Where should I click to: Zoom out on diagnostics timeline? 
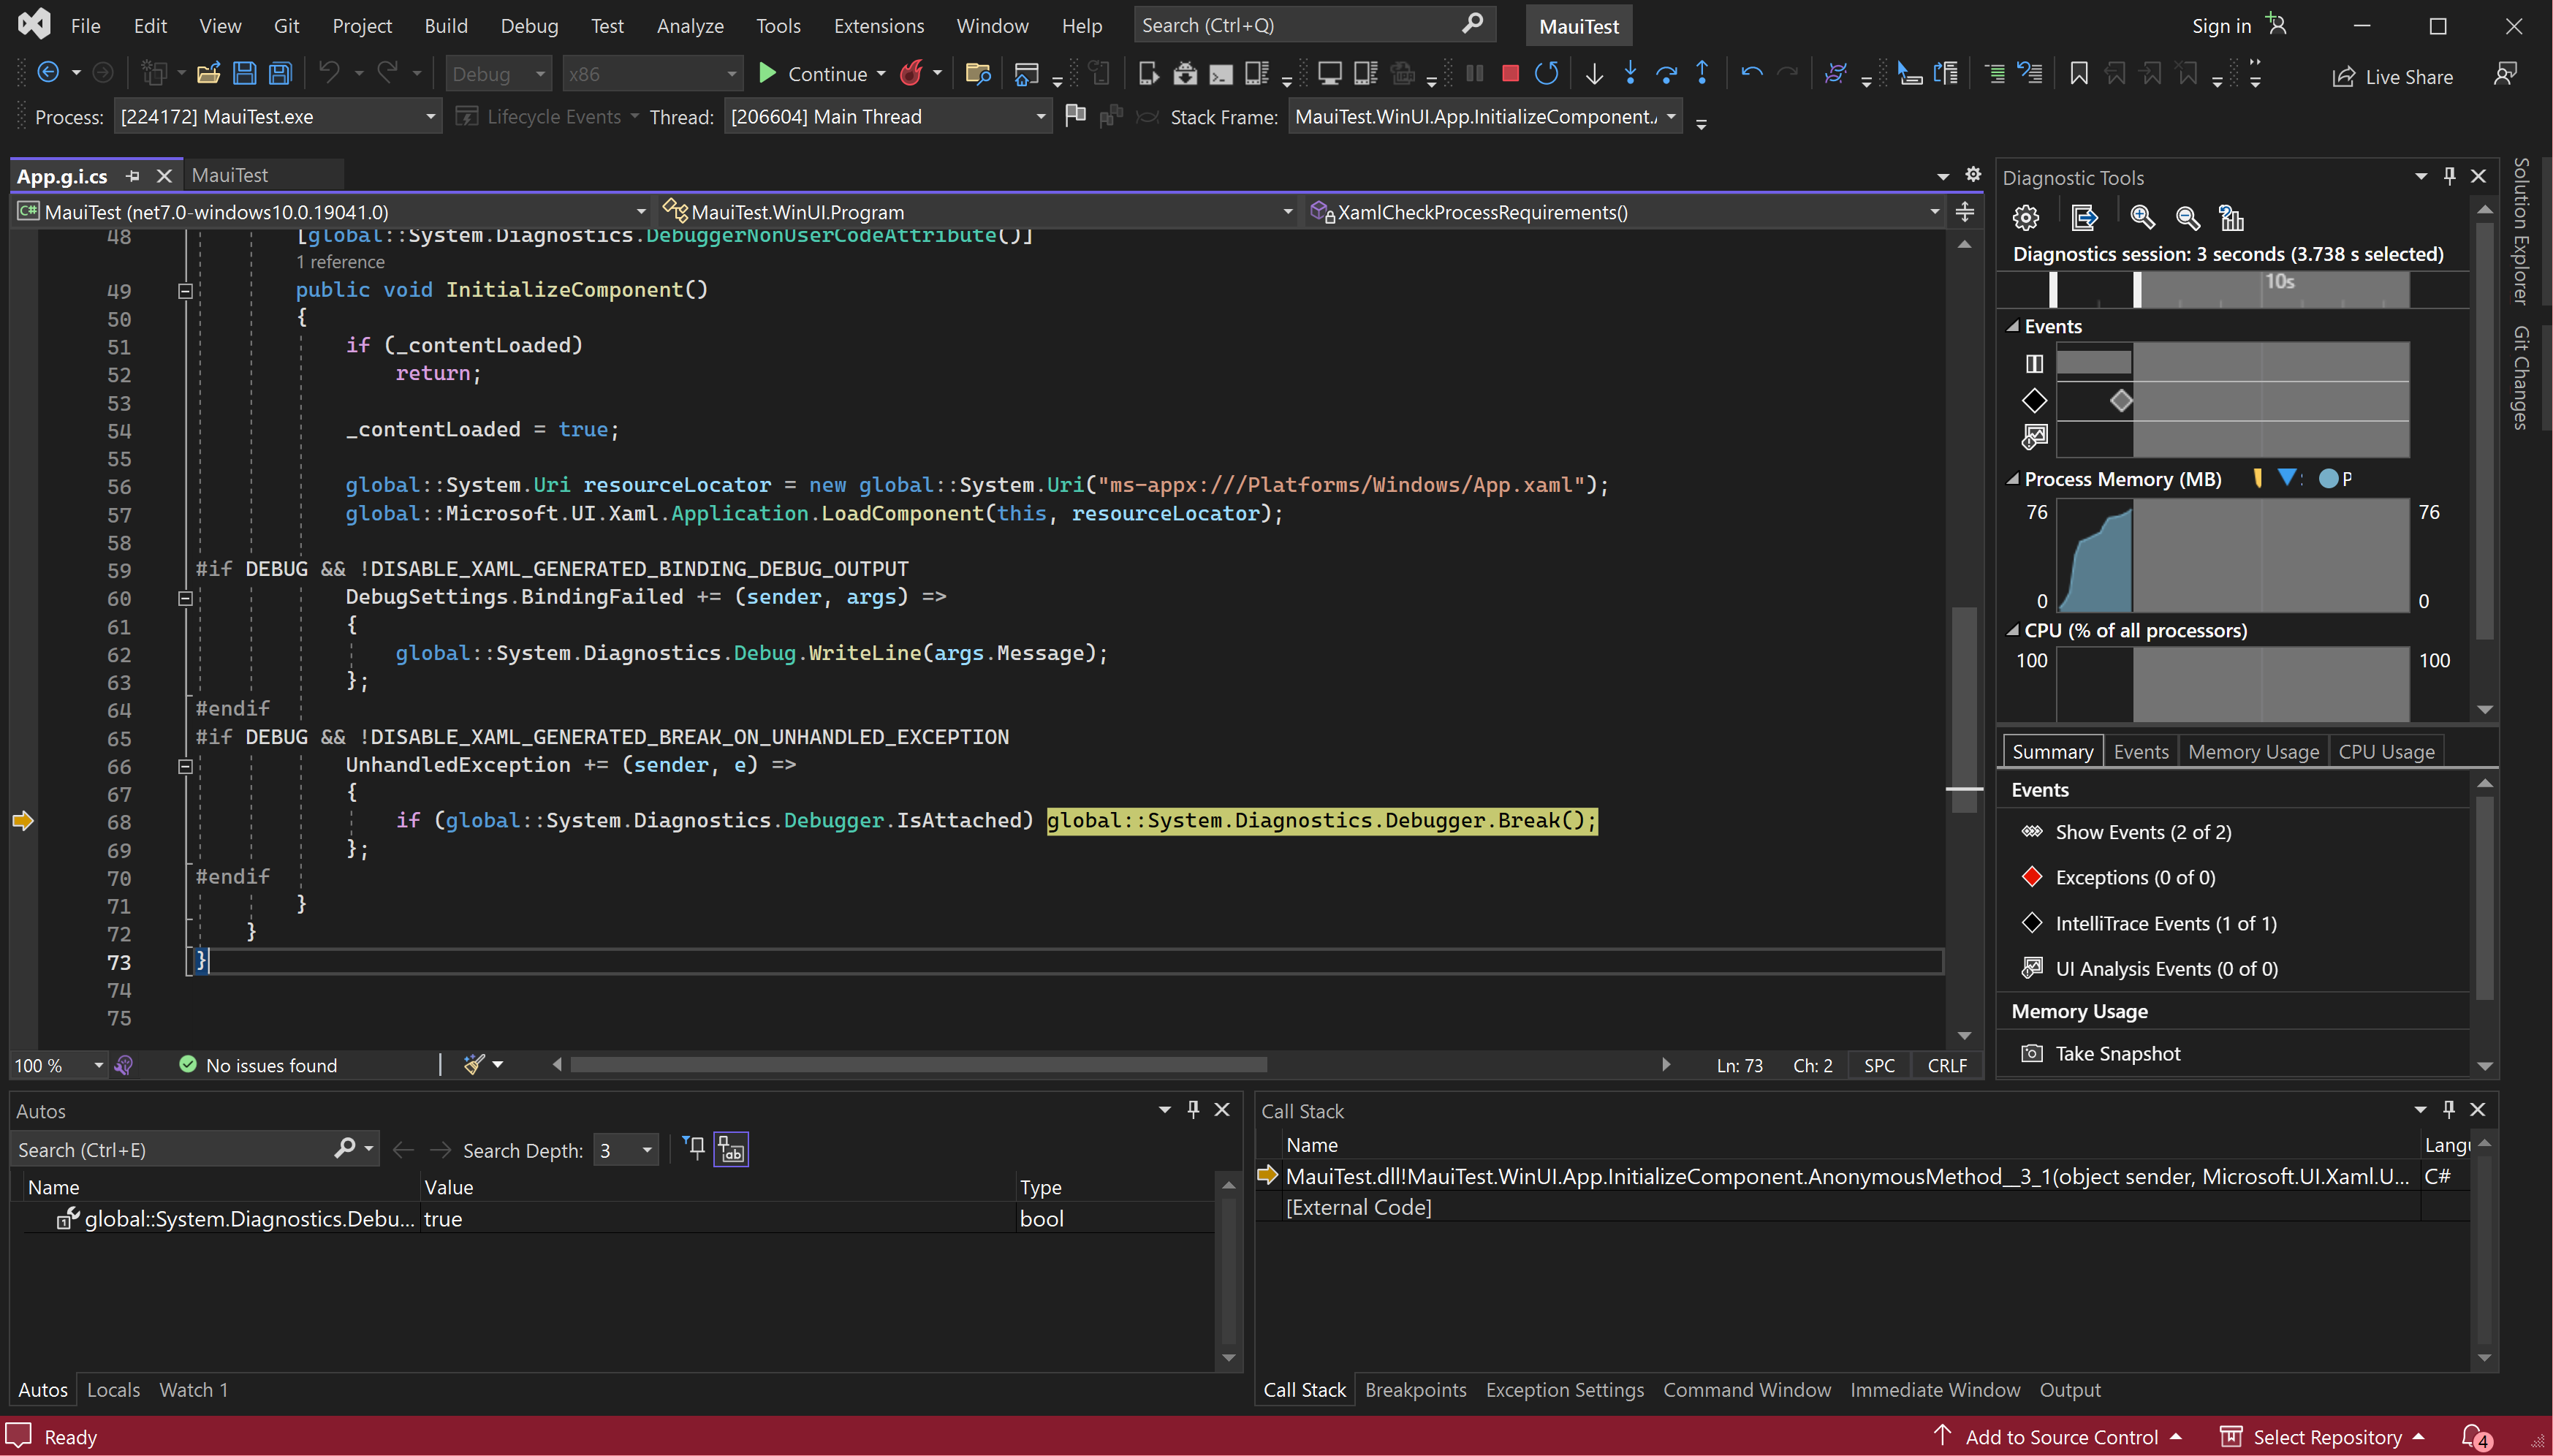2187,217
